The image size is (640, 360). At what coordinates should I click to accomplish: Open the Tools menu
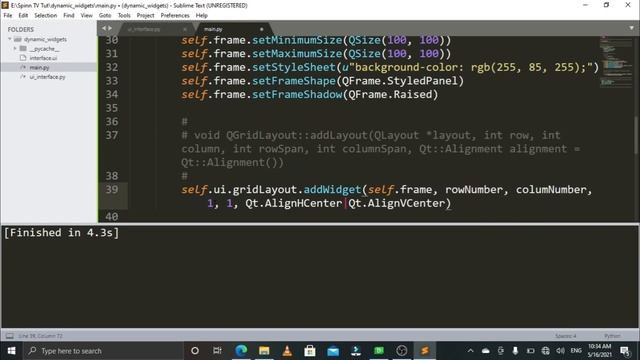pos(124,16)
